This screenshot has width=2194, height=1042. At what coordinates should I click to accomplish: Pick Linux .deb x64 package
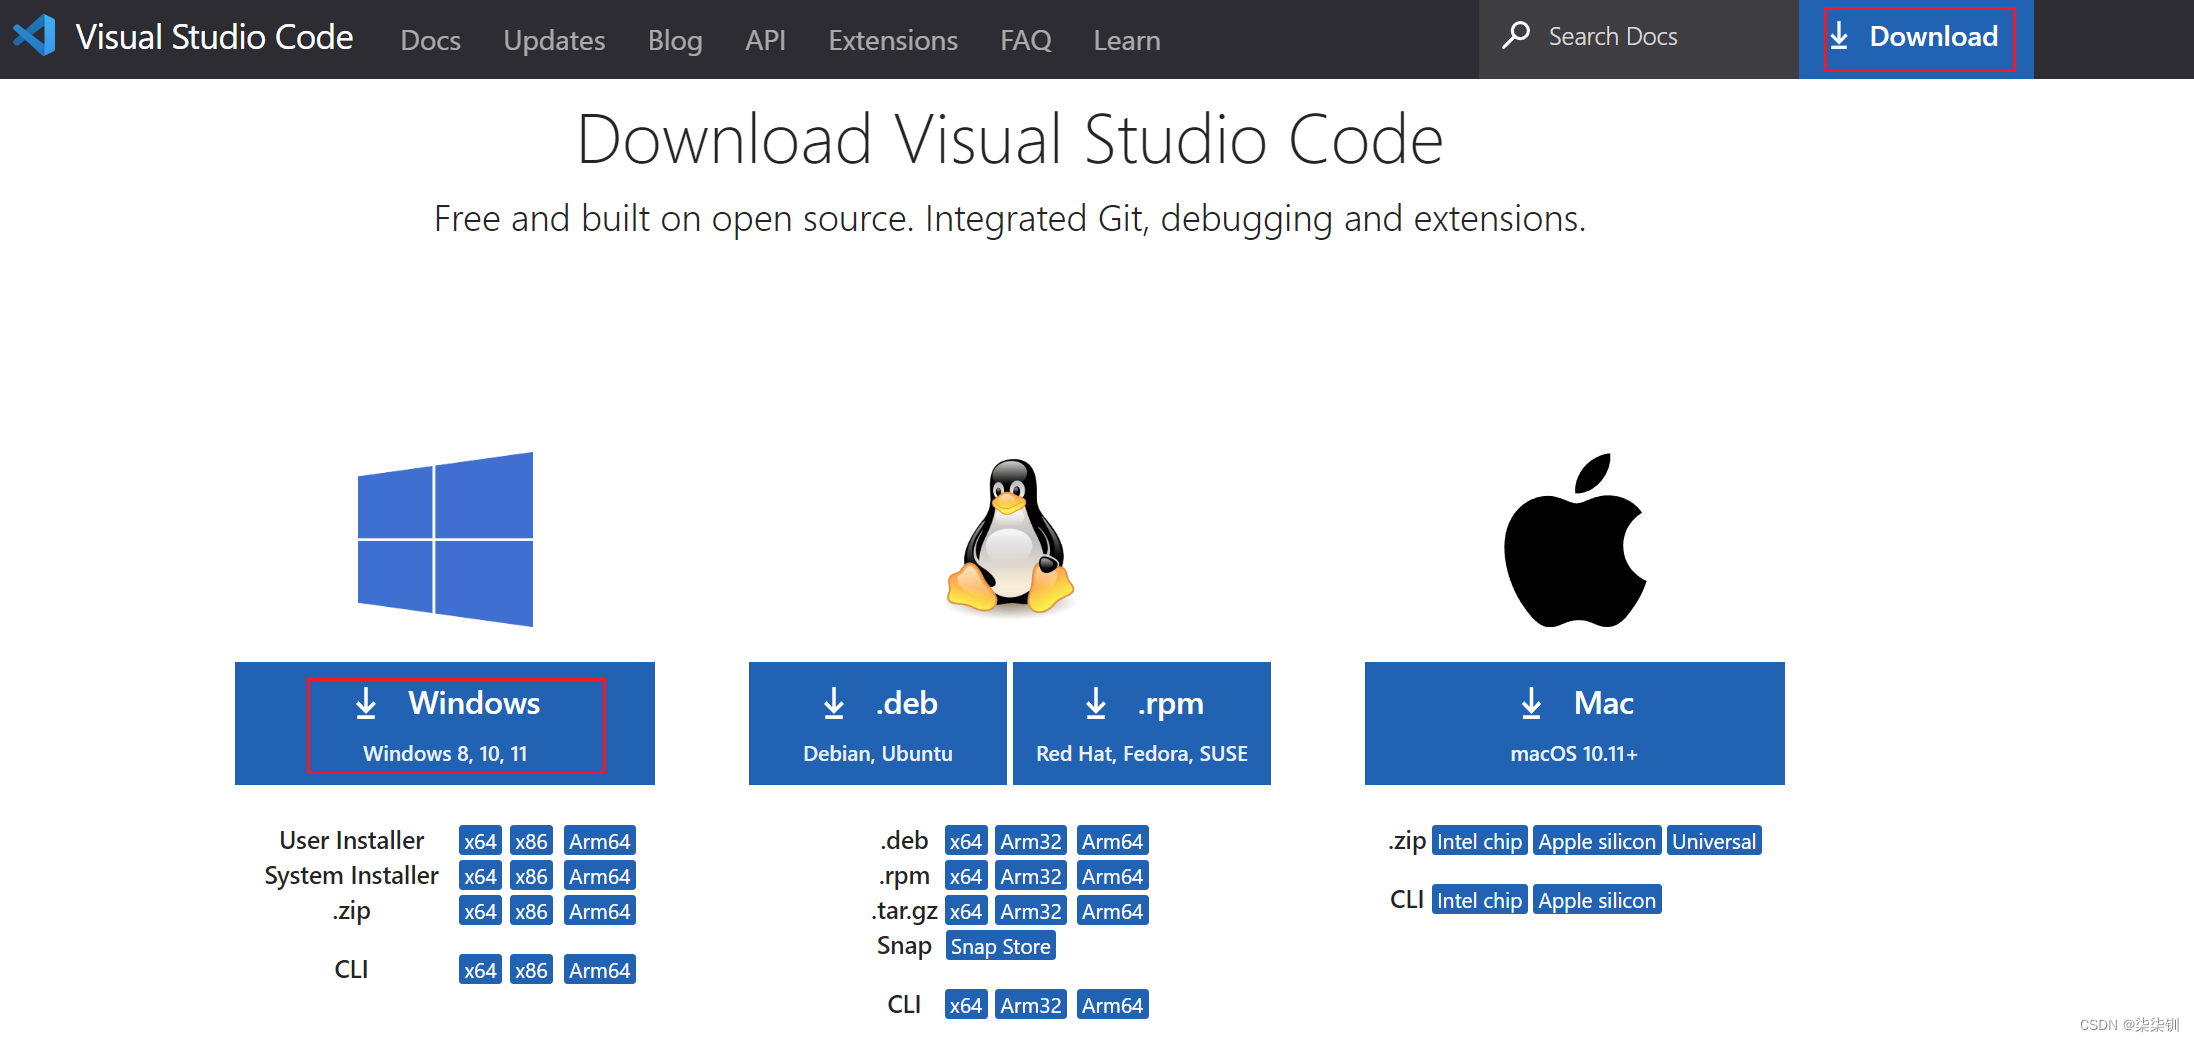tap(966, 841)
